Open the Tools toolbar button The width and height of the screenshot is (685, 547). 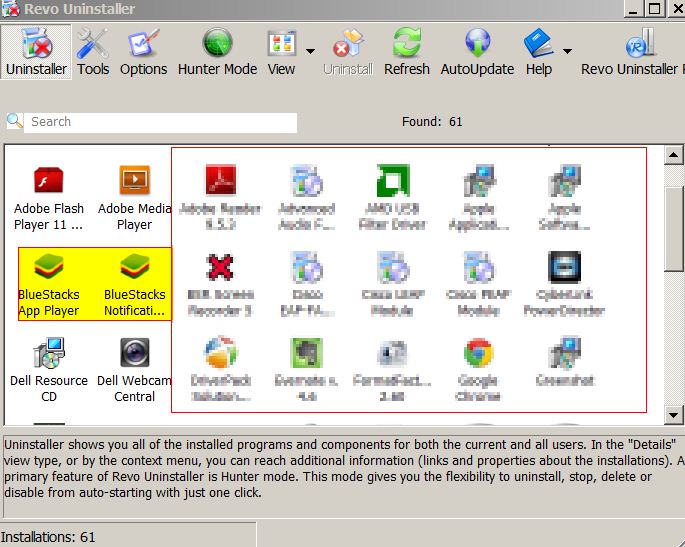(93, 52)
